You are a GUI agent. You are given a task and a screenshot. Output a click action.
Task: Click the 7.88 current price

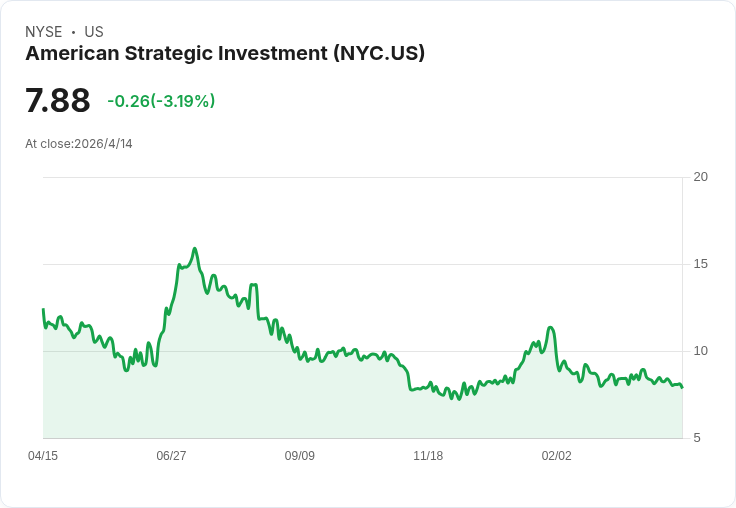coord(57,100)
